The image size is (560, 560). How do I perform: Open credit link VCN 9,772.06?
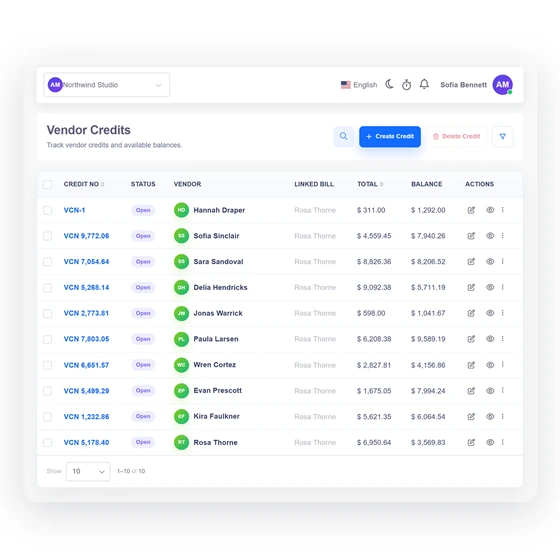[86, 236]
